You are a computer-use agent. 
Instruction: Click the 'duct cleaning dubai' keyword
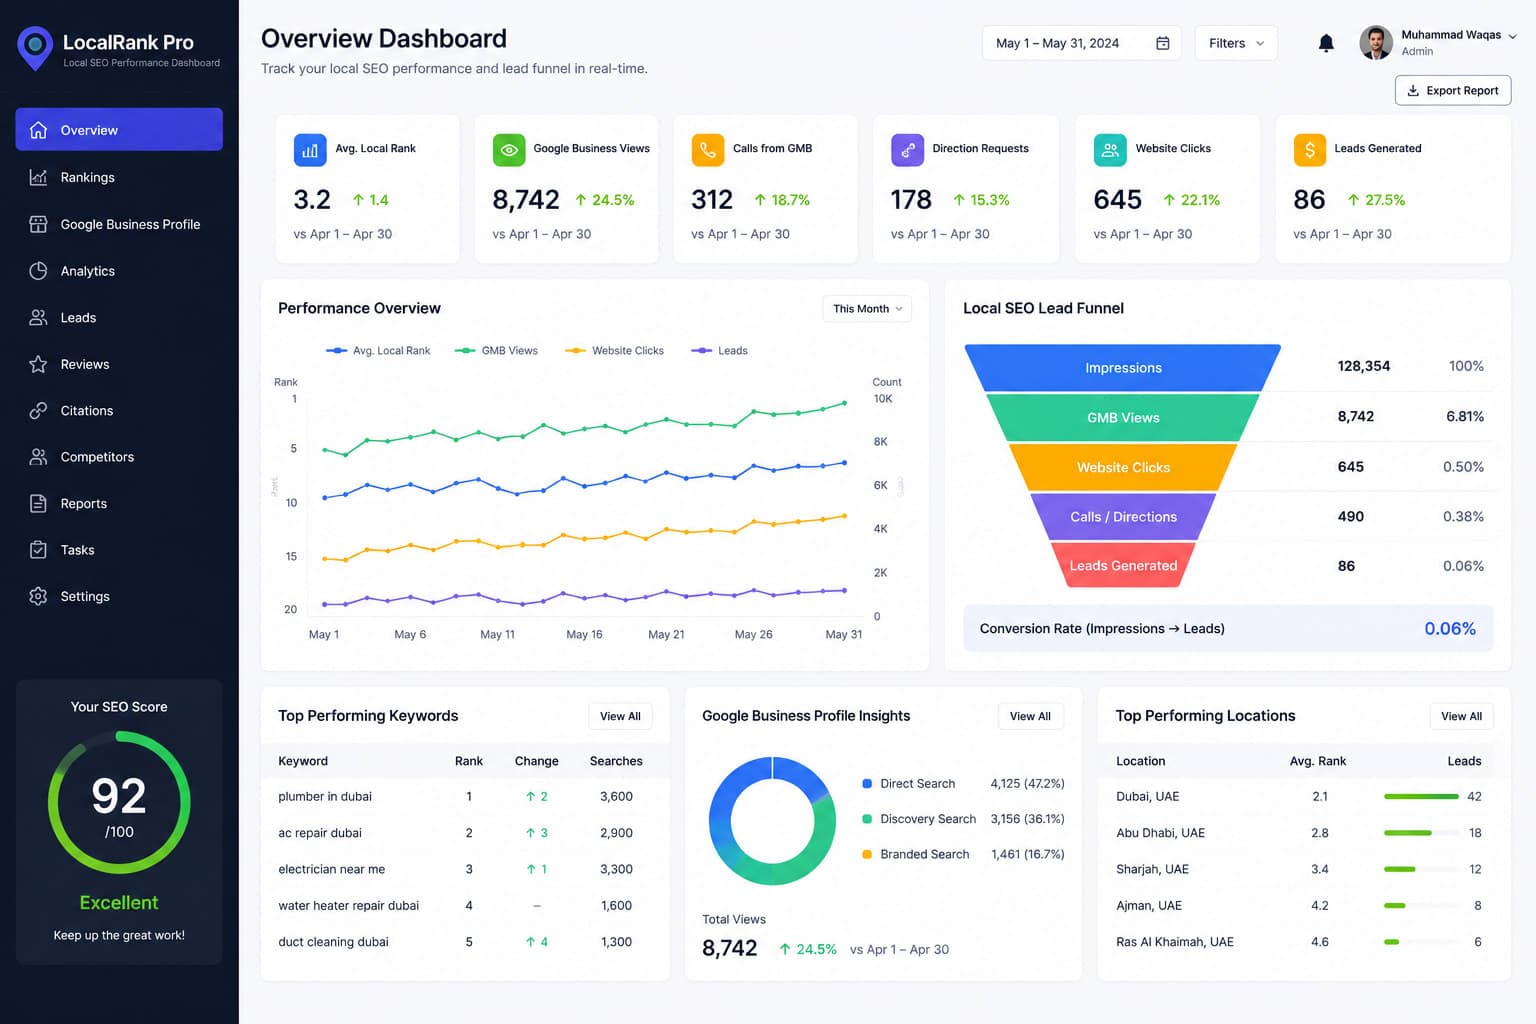(x=333, y=942)
